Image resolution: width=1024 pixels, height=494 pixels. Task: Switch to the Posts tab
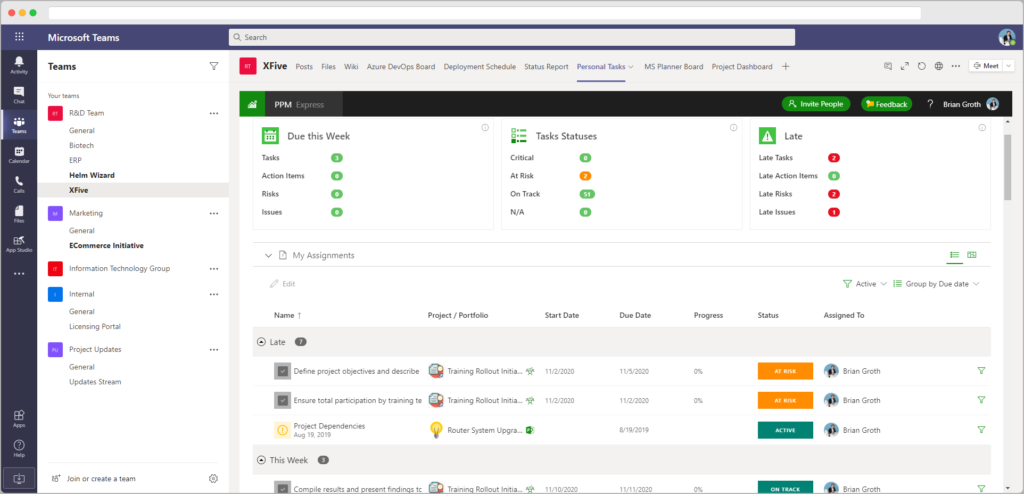(x=304, y=67)
